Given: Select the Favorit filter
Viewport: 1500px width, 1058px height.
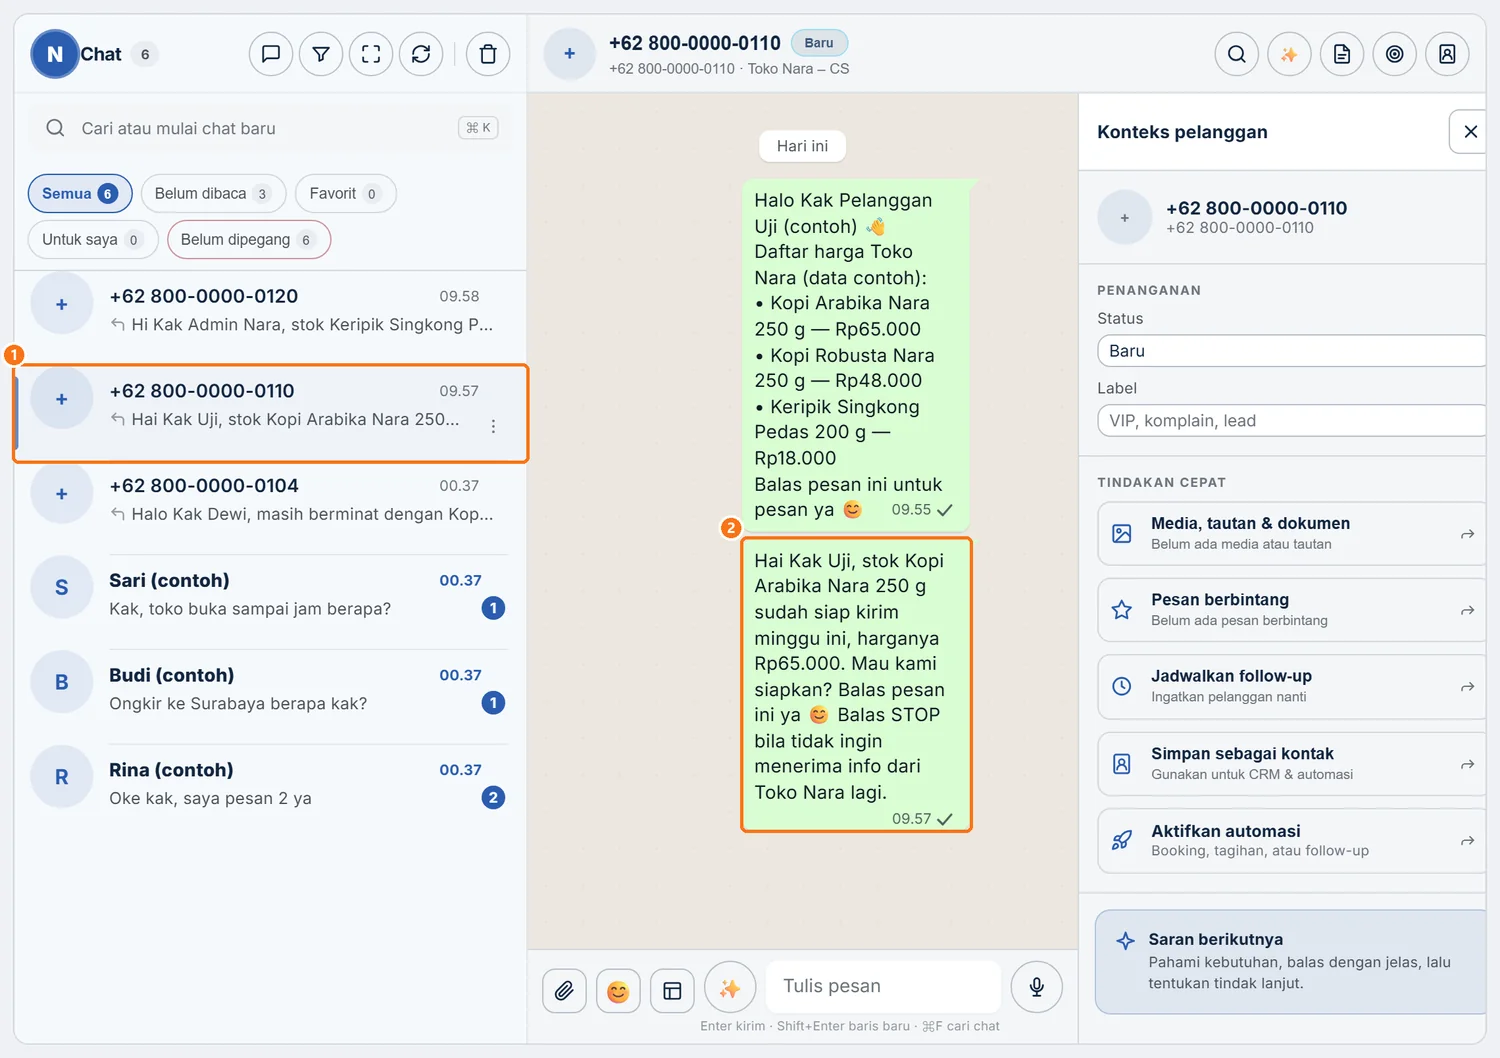Looking at the screenshot, I should point(345,193).
